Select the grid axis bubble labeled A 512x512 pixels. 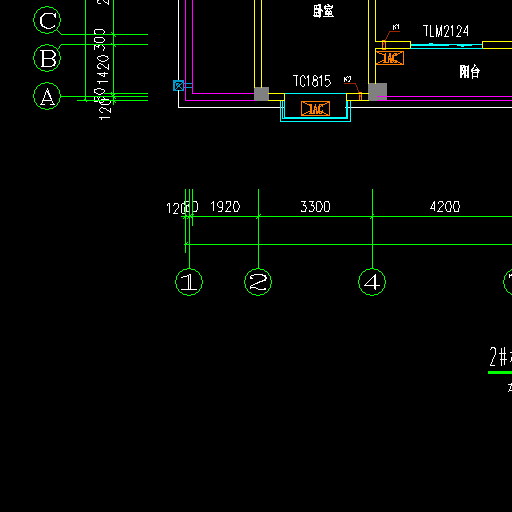[x=47, y=96]
